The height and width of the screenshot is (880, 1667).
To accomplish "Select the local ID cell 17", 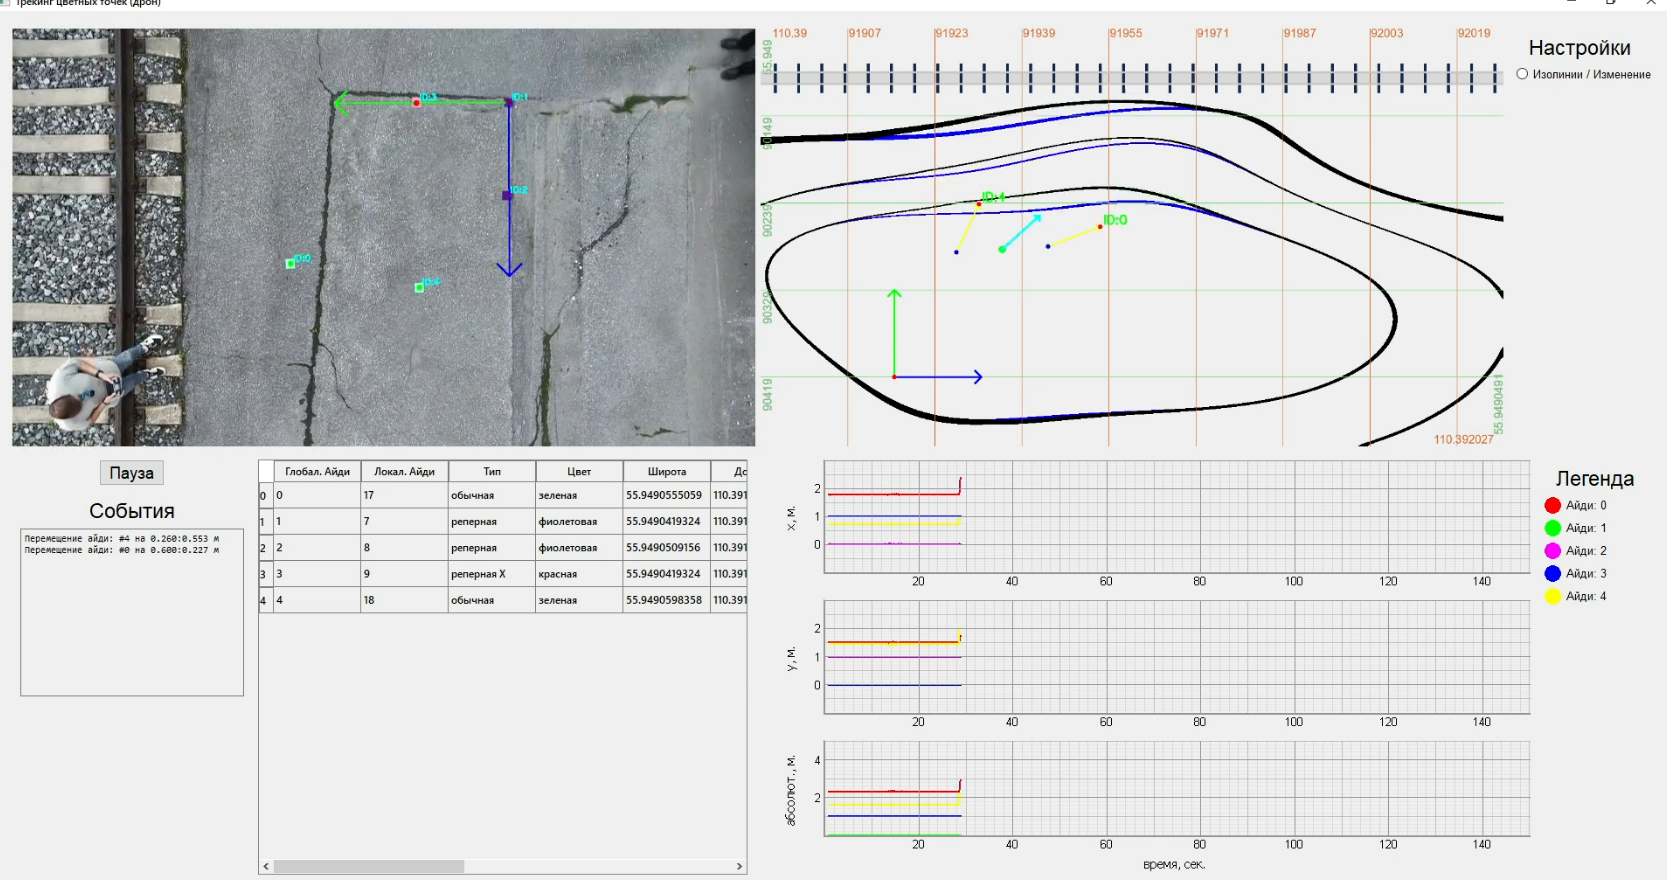I will coord(405,495).
